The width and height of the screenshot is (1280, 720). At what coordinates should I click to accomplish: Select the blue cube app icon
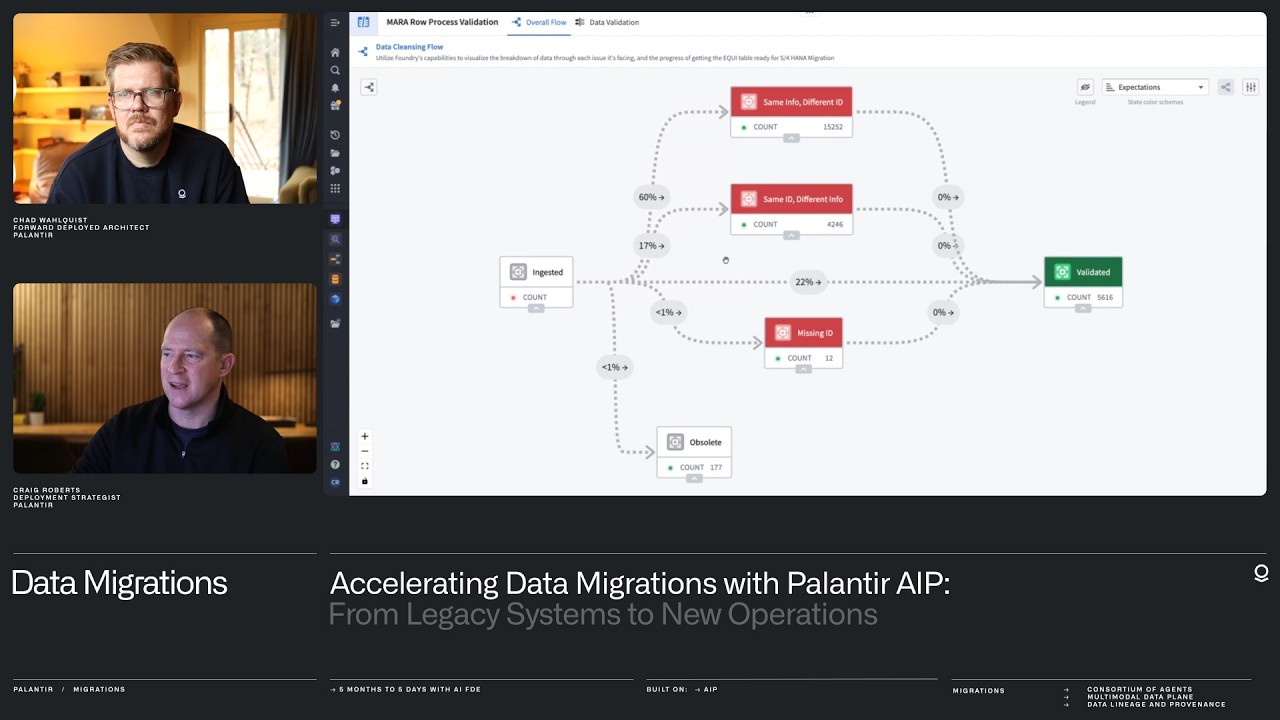335,299
